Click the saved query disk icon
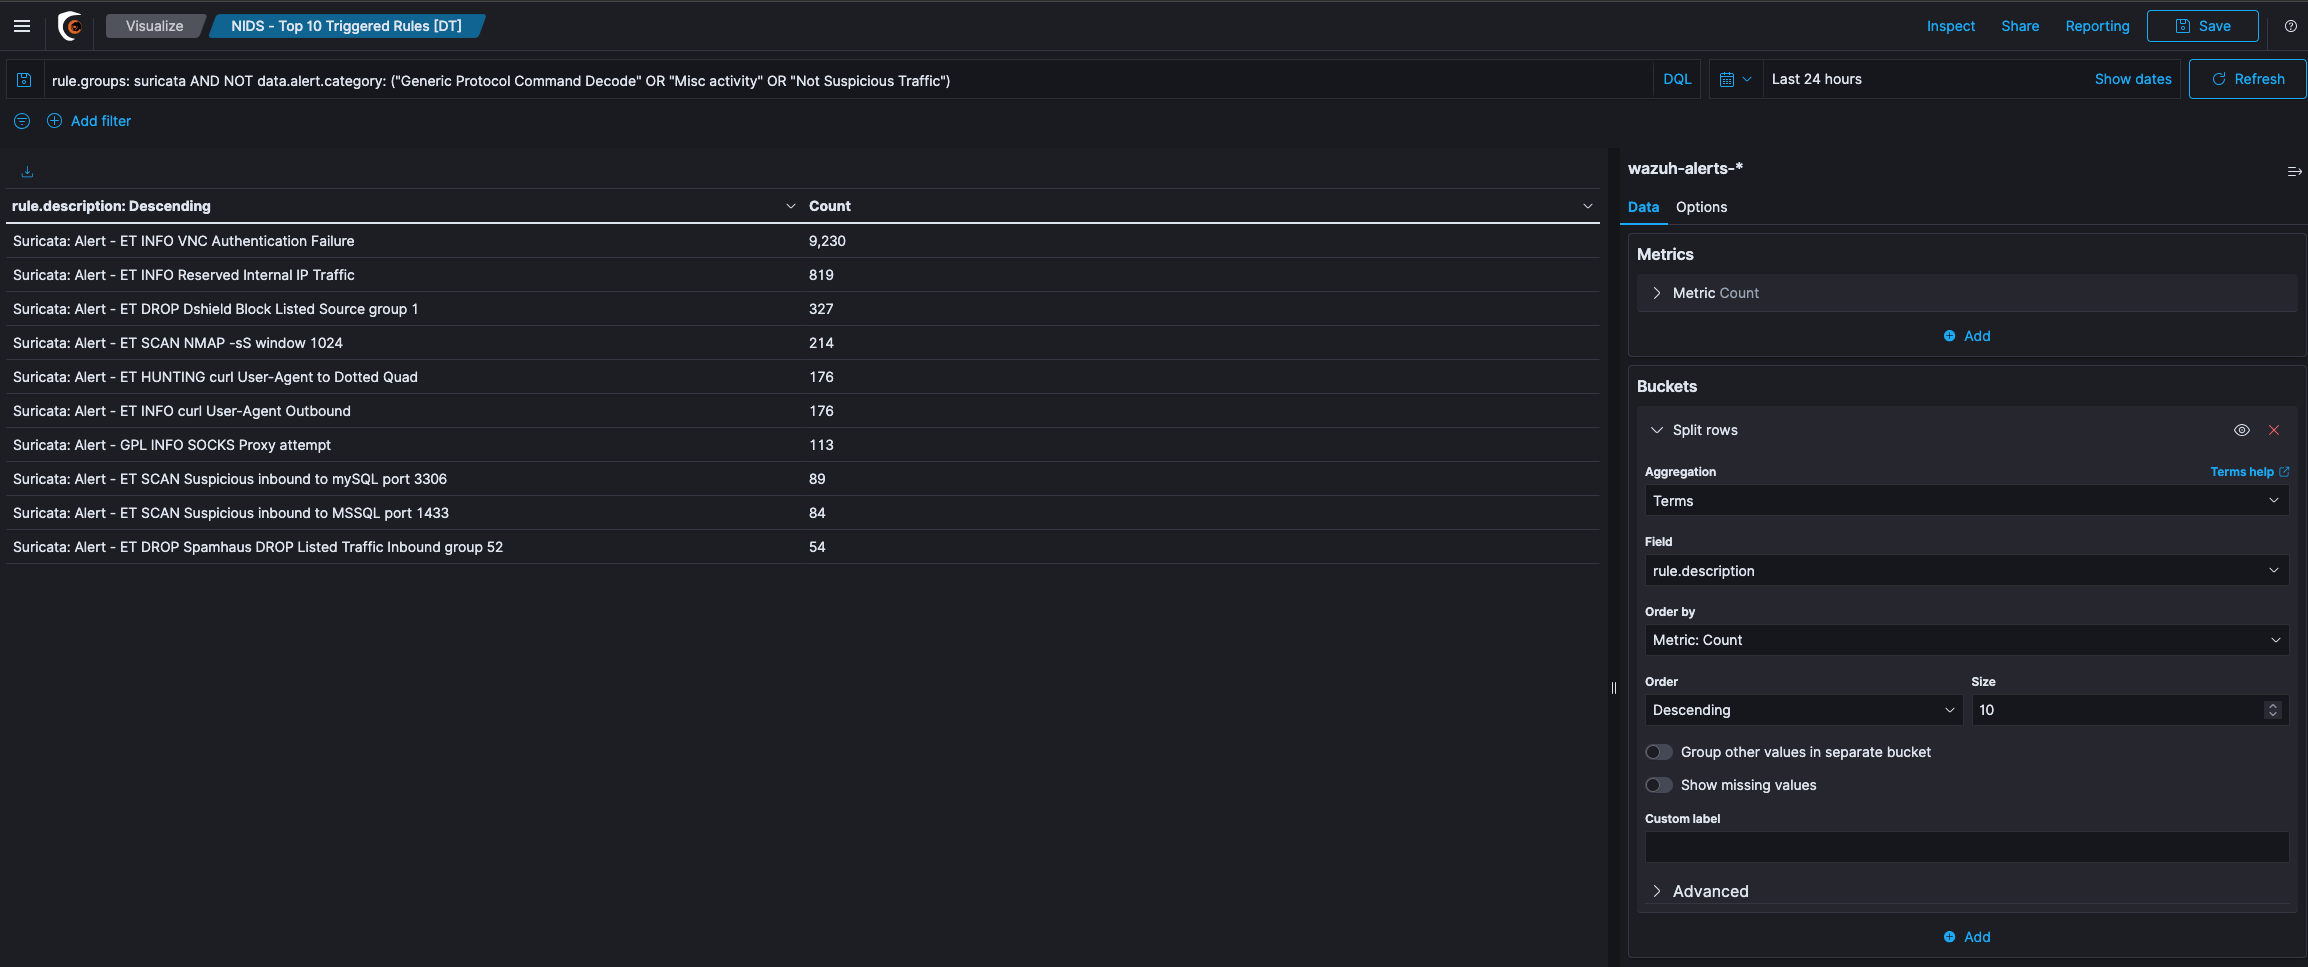Image resolution: width=2308 pixels, height=967 pixels. pyautogui.click(x=24, y=80)
